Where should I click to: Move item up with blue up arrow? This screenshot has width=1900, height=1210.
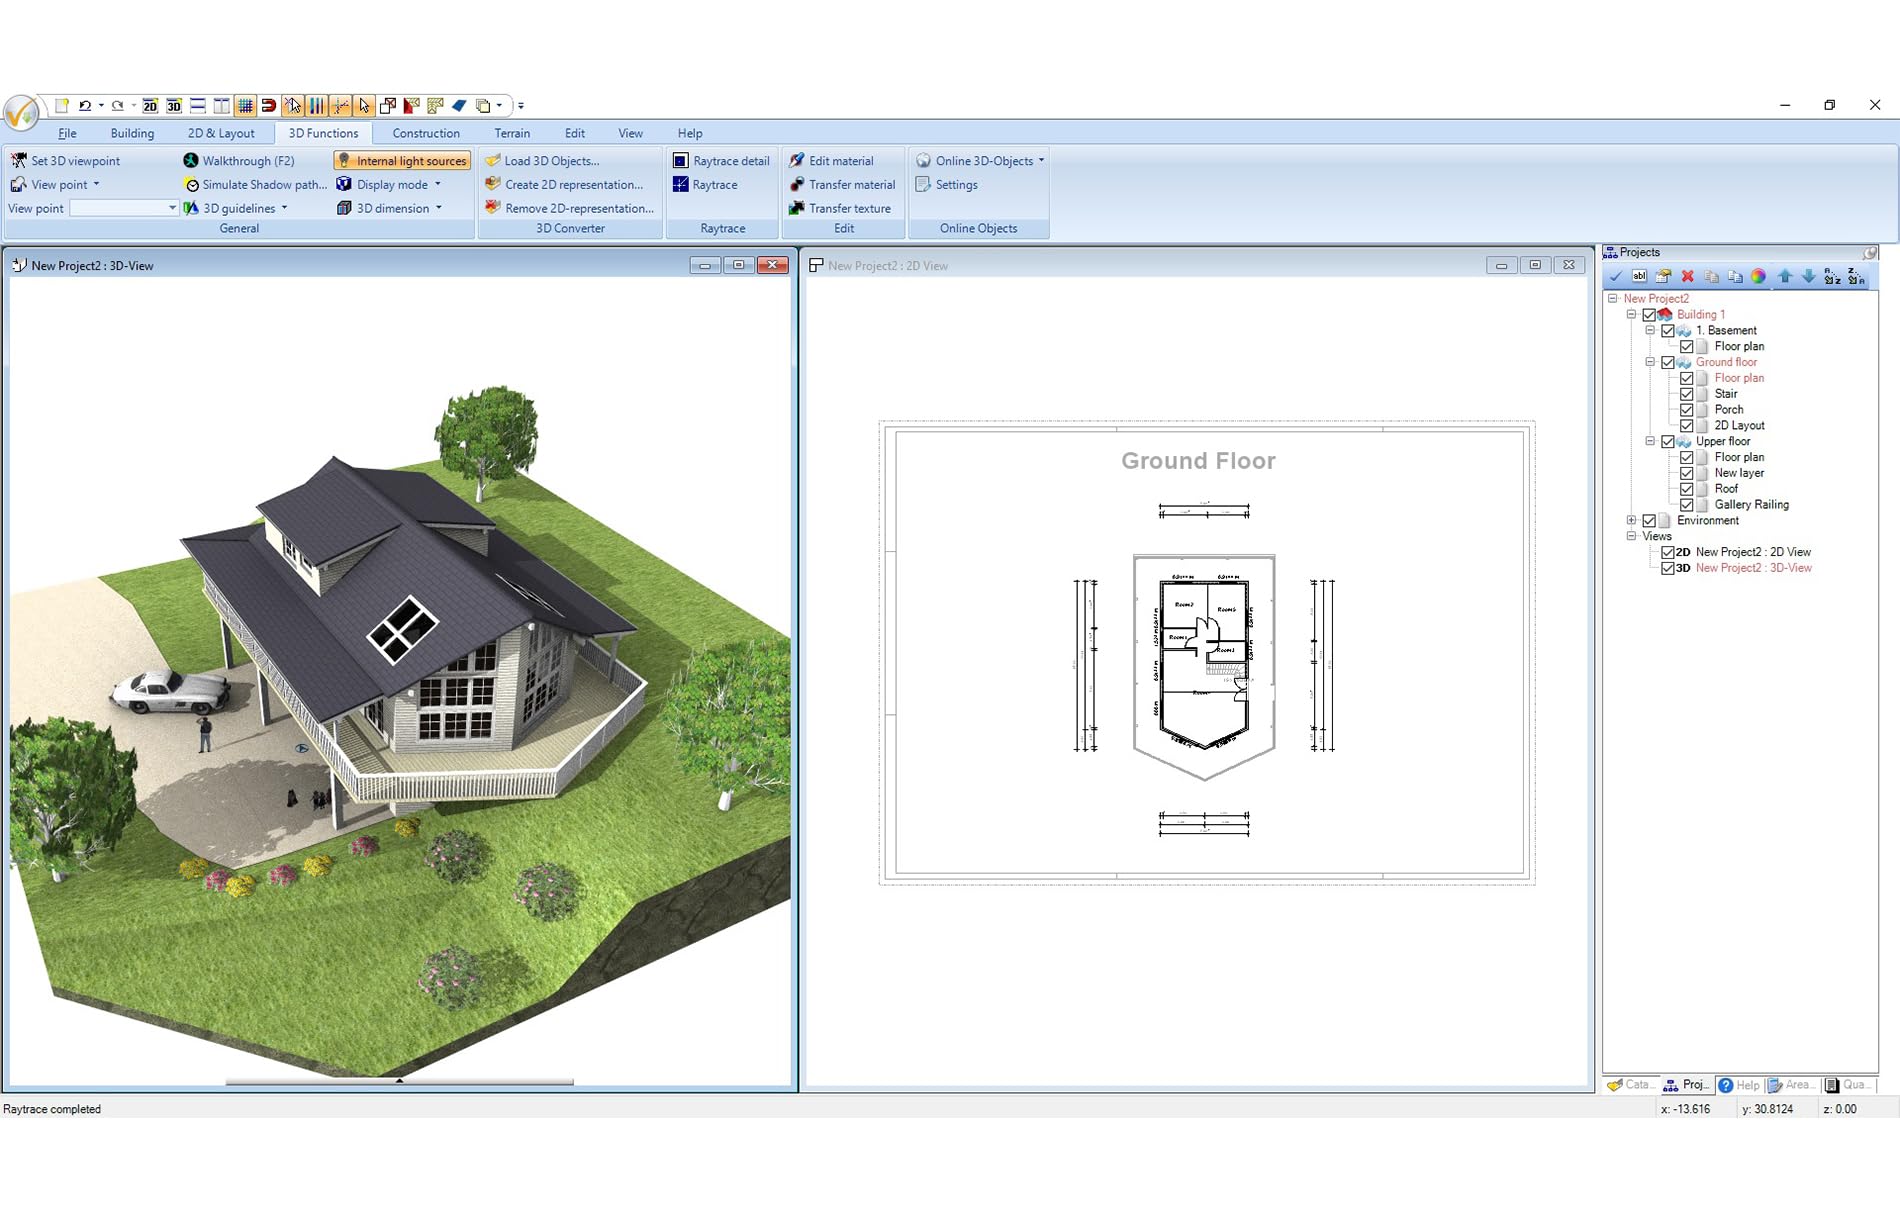click(1785, 277)
